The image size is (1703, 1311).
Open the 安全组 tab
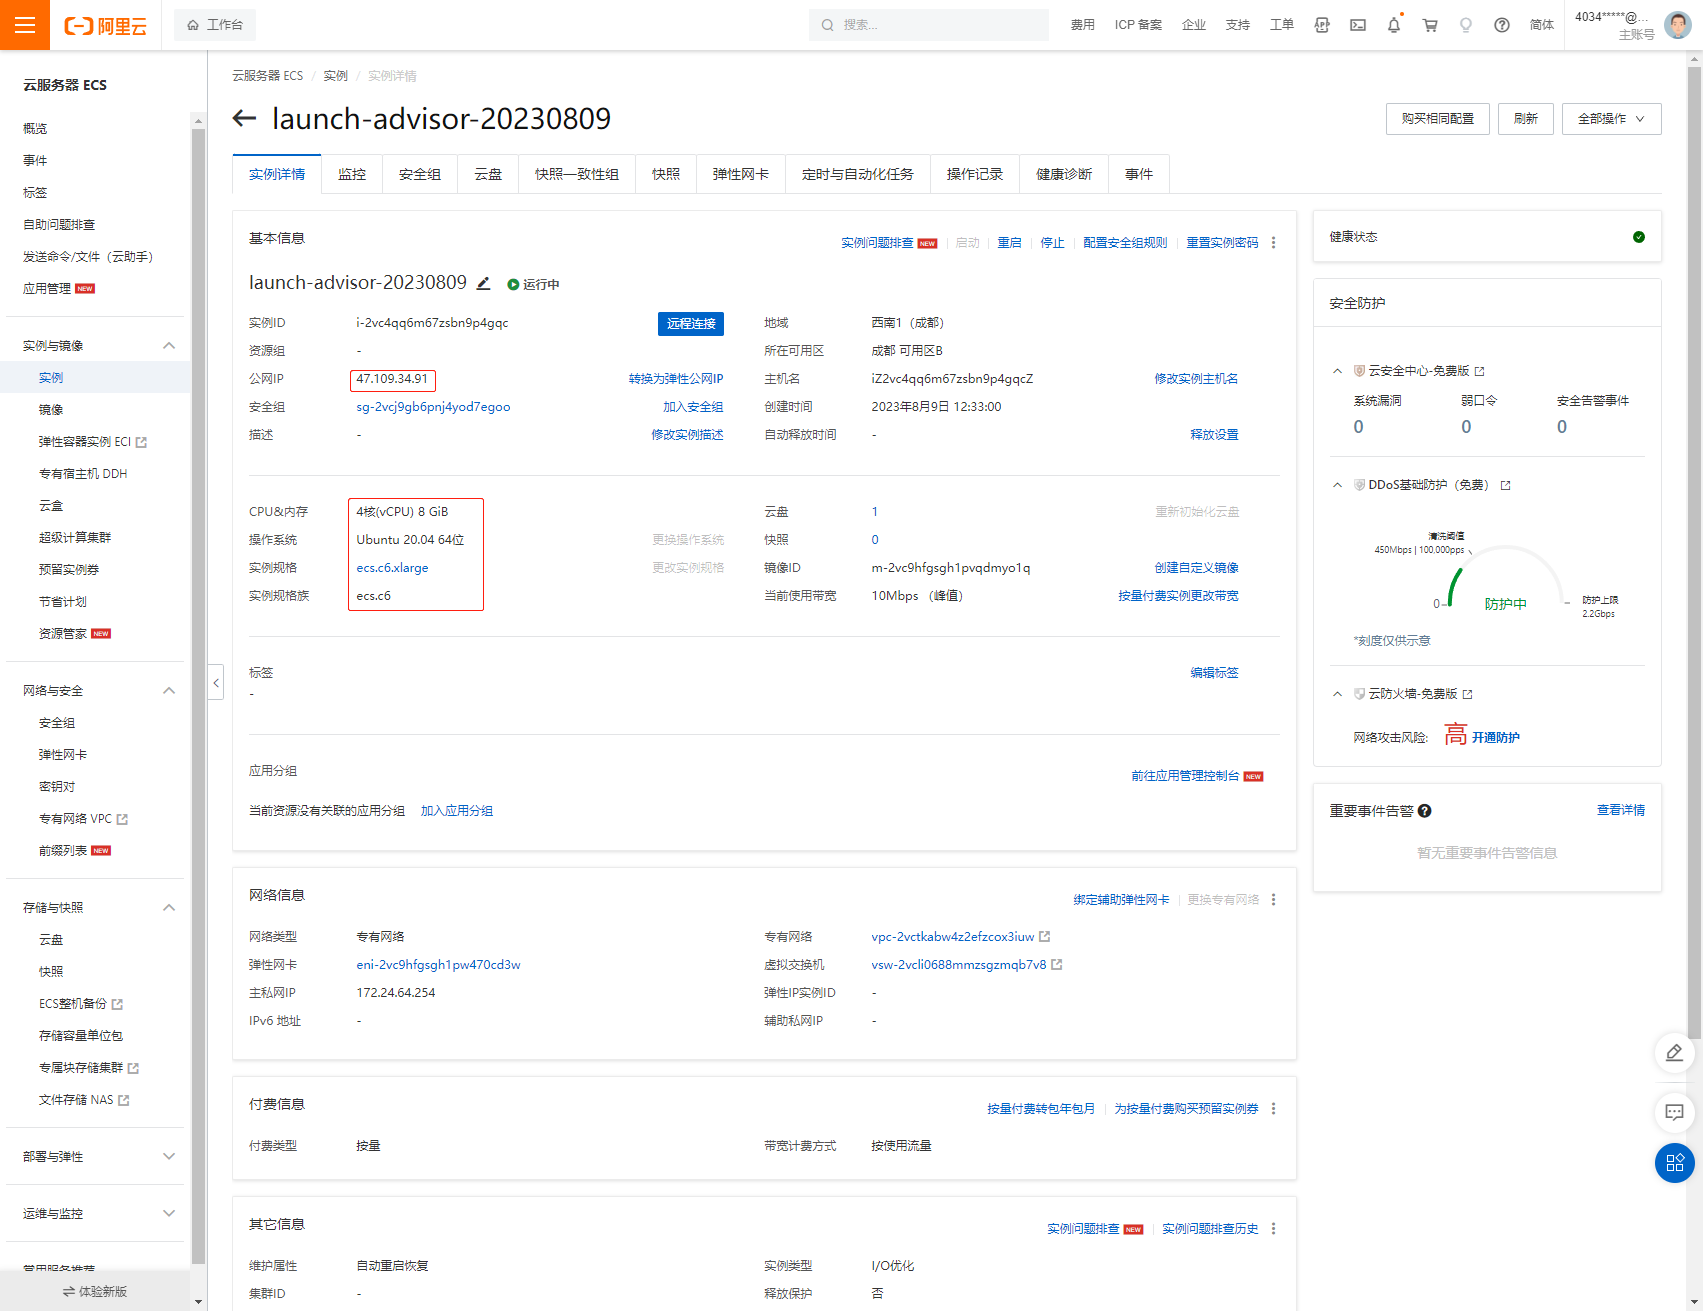tap(420, 174)
